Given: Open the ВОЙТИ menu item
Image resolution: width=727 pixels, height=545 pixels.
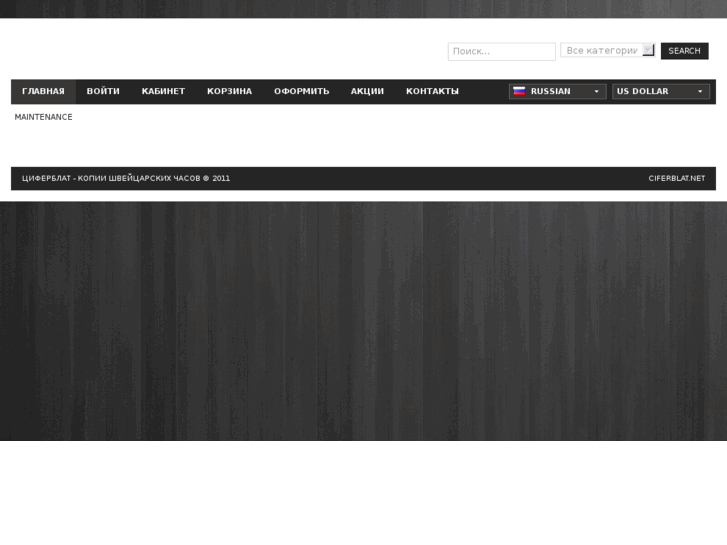Looking at the screenshot, I should [103, 91].
